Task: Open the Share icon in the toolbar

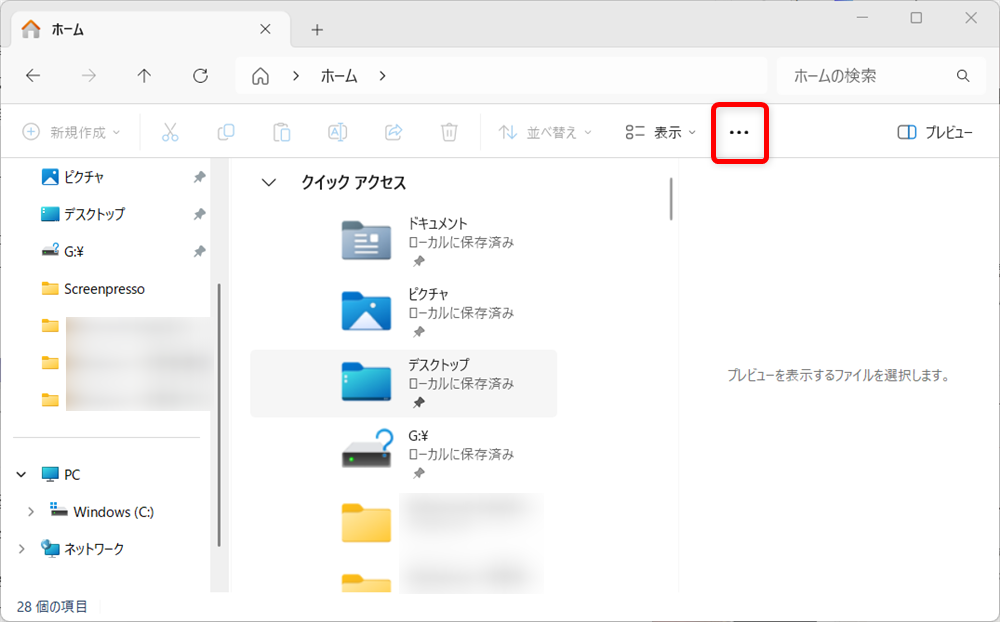Action: [x=393, y=131]
